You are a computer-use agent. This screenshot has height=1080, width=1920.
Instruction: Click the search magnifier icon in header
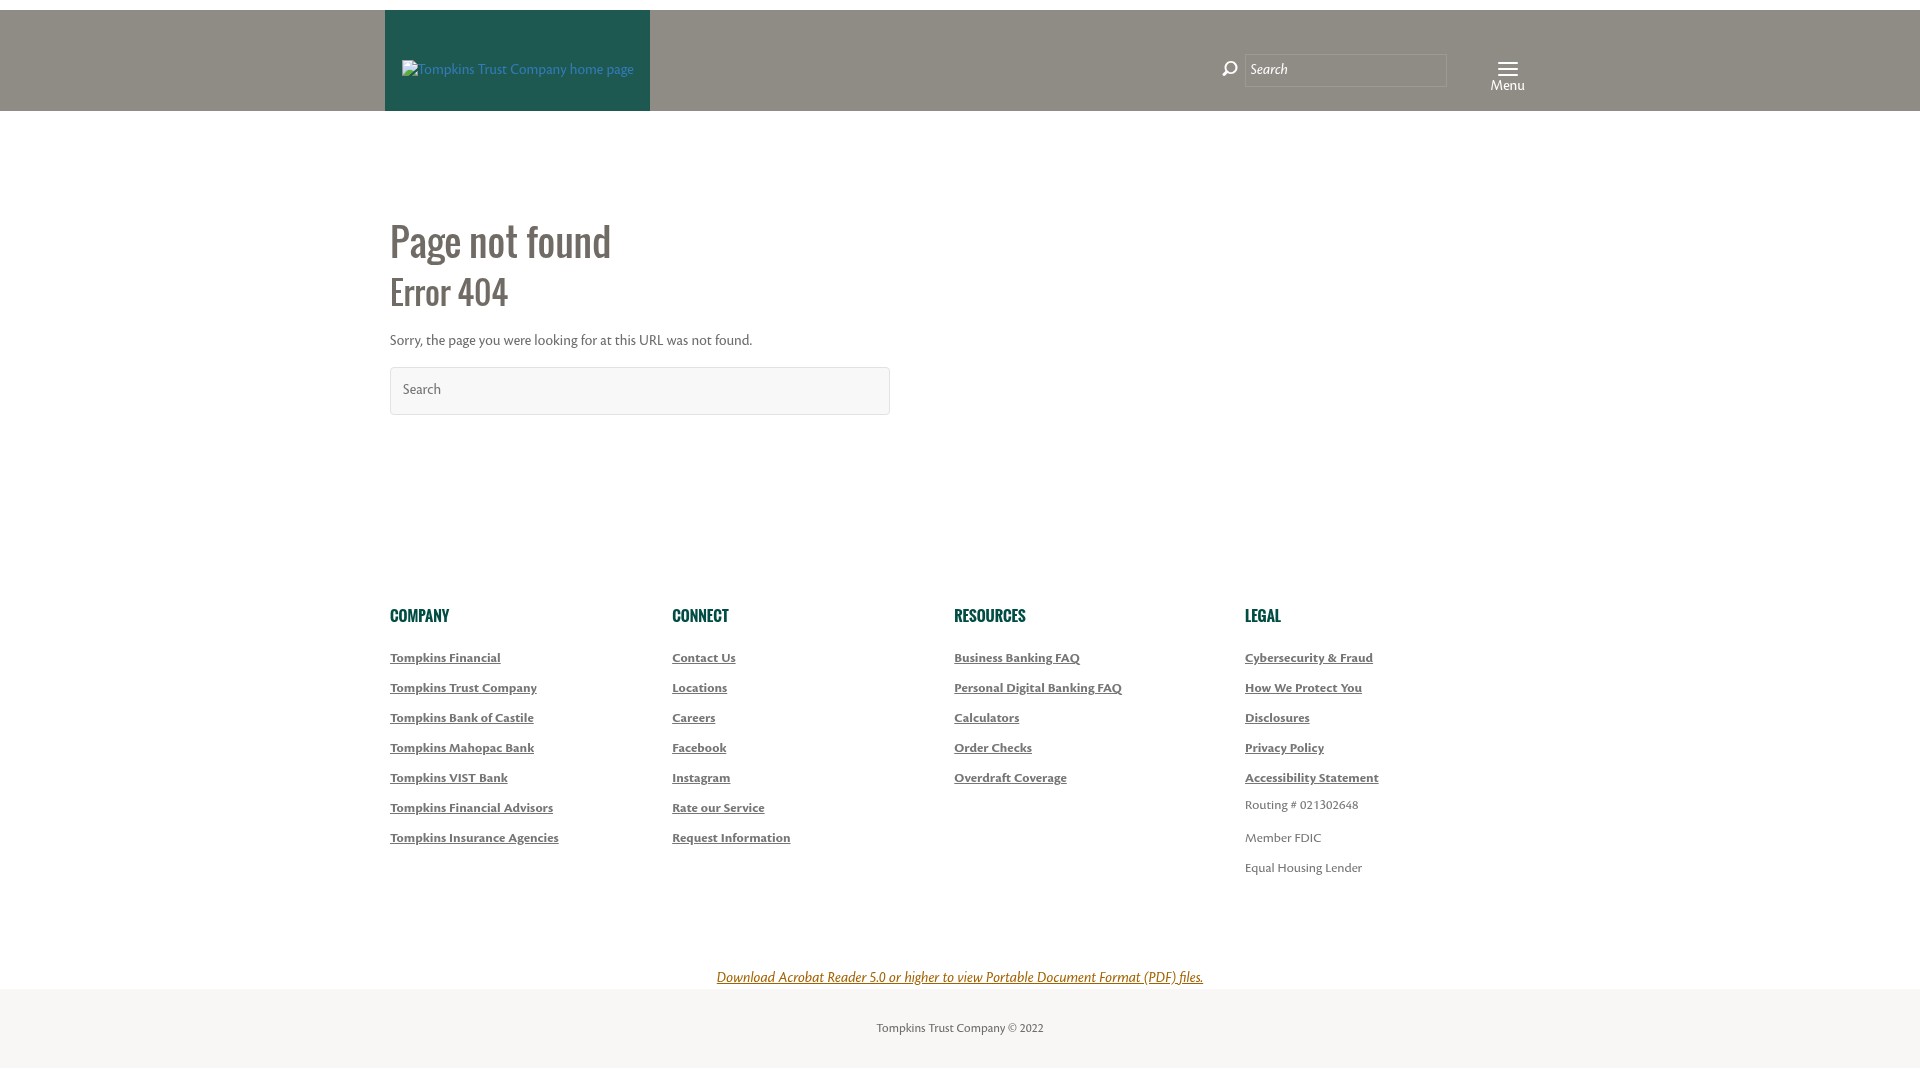point(1230,69)
